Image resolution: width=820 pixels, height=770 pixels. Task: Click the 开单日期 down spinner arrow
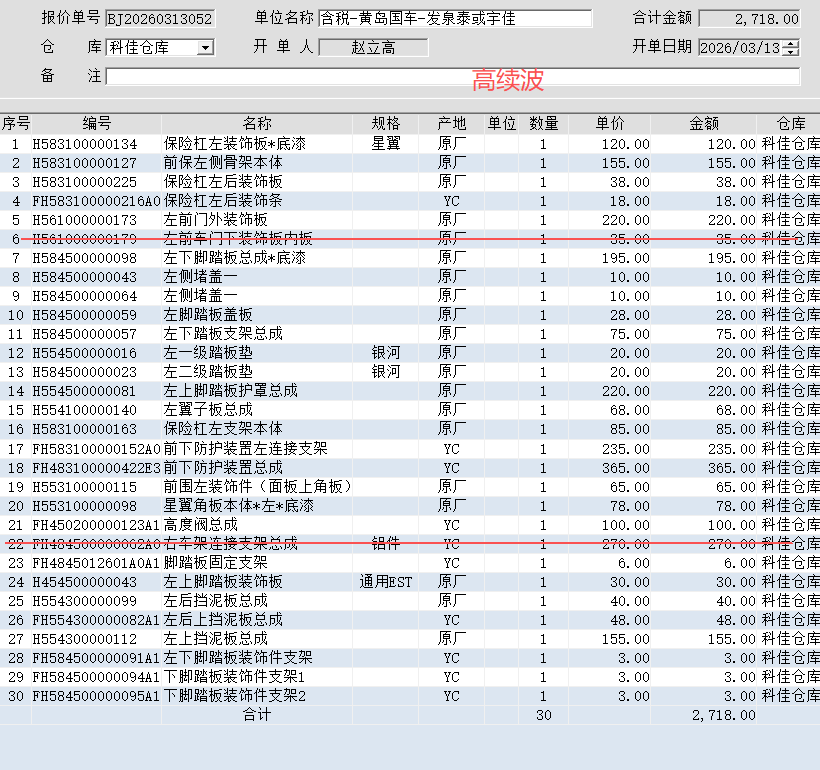(x=792, y=52)
